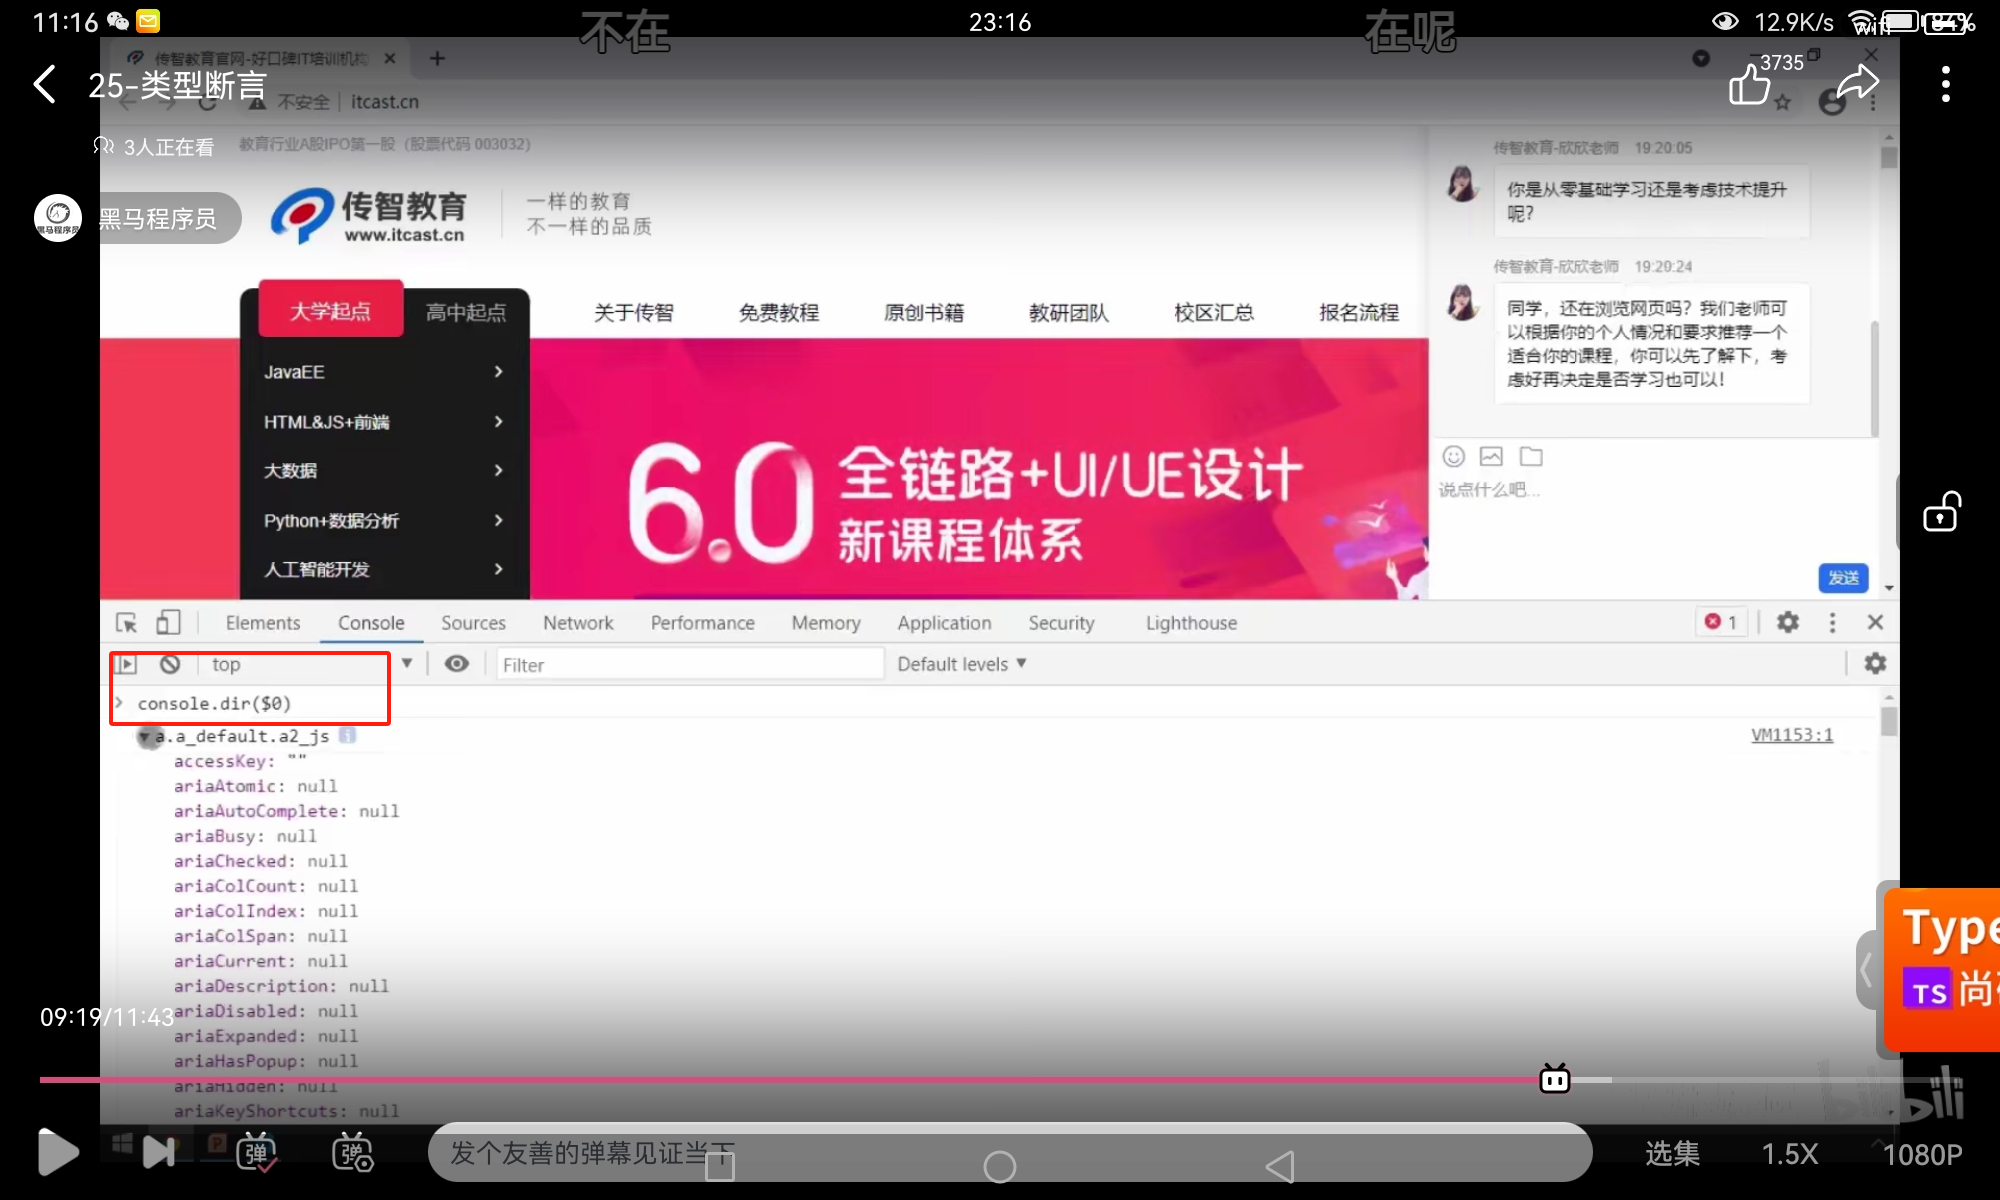Open Default levels dropdown
This screenshot has height=1200, width=2000.
pyautogui.click(x=961, y=664)
